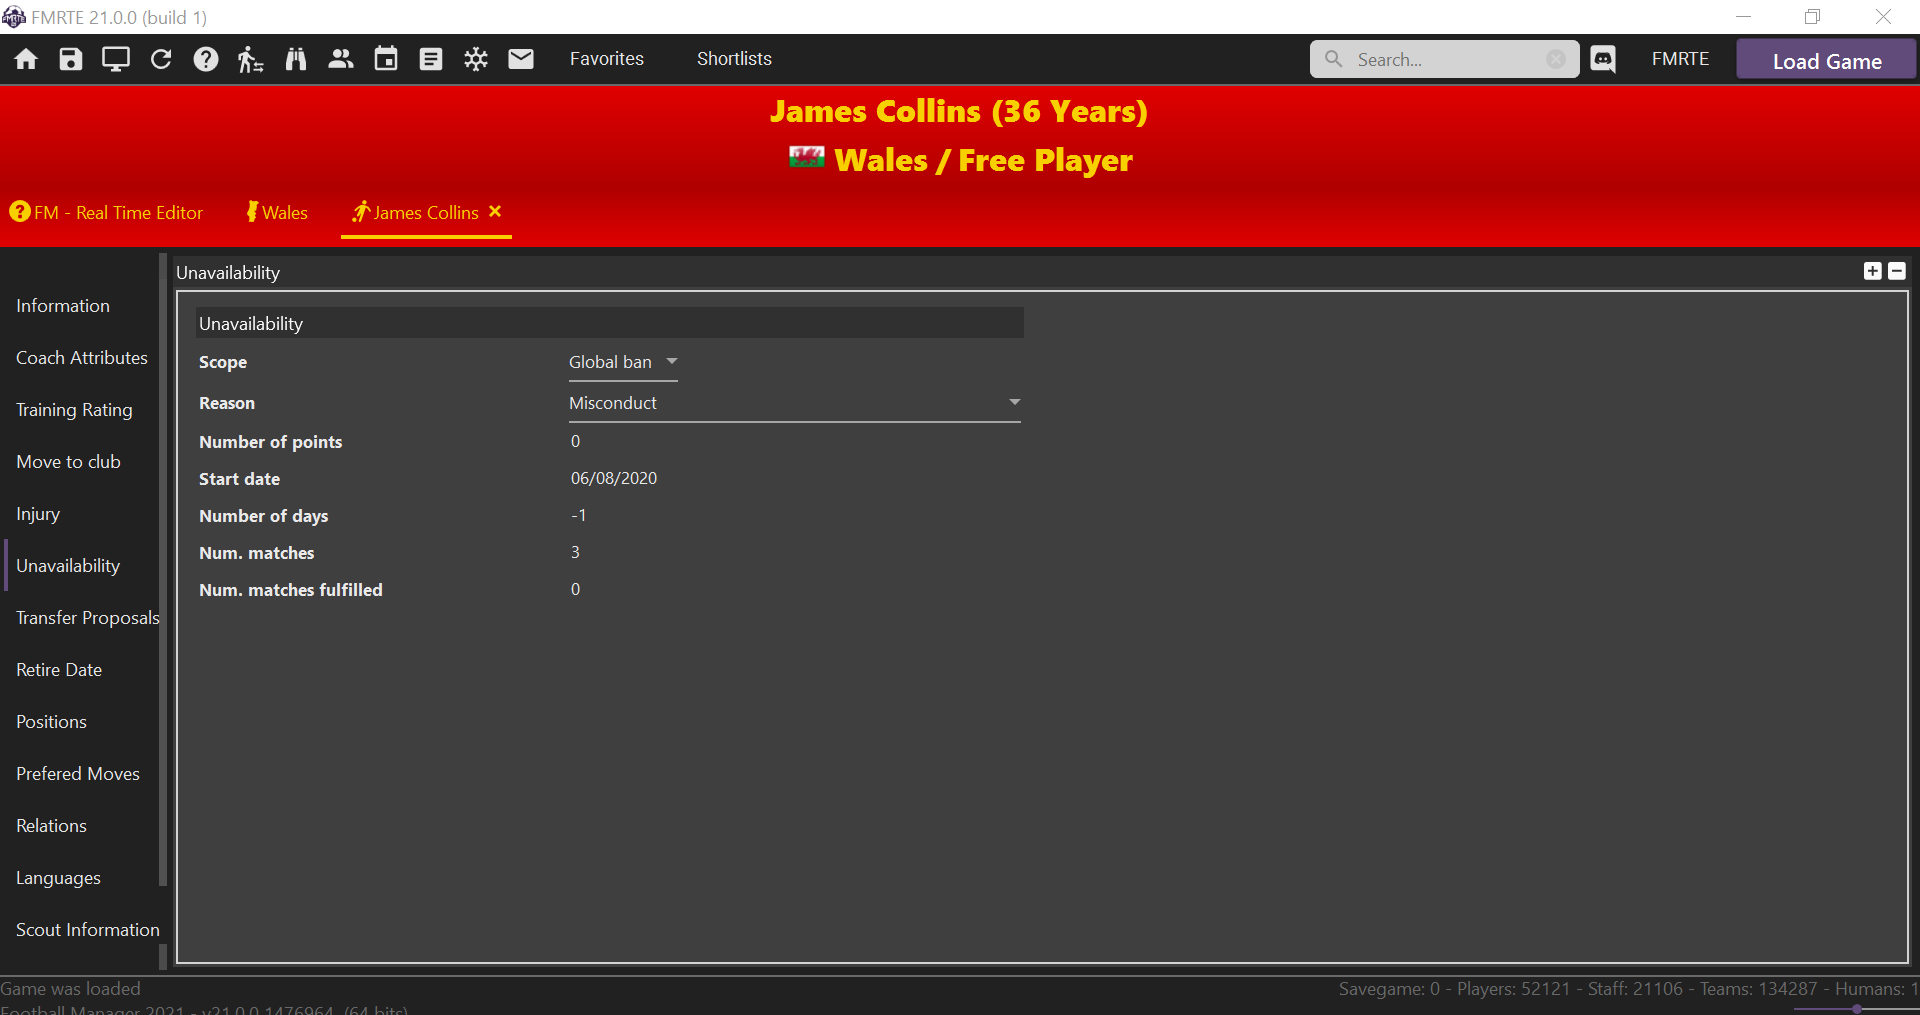Click the player with ball icon
Image resolution: width=1920 pixels, height=1015 pixels.
point(250,59)
